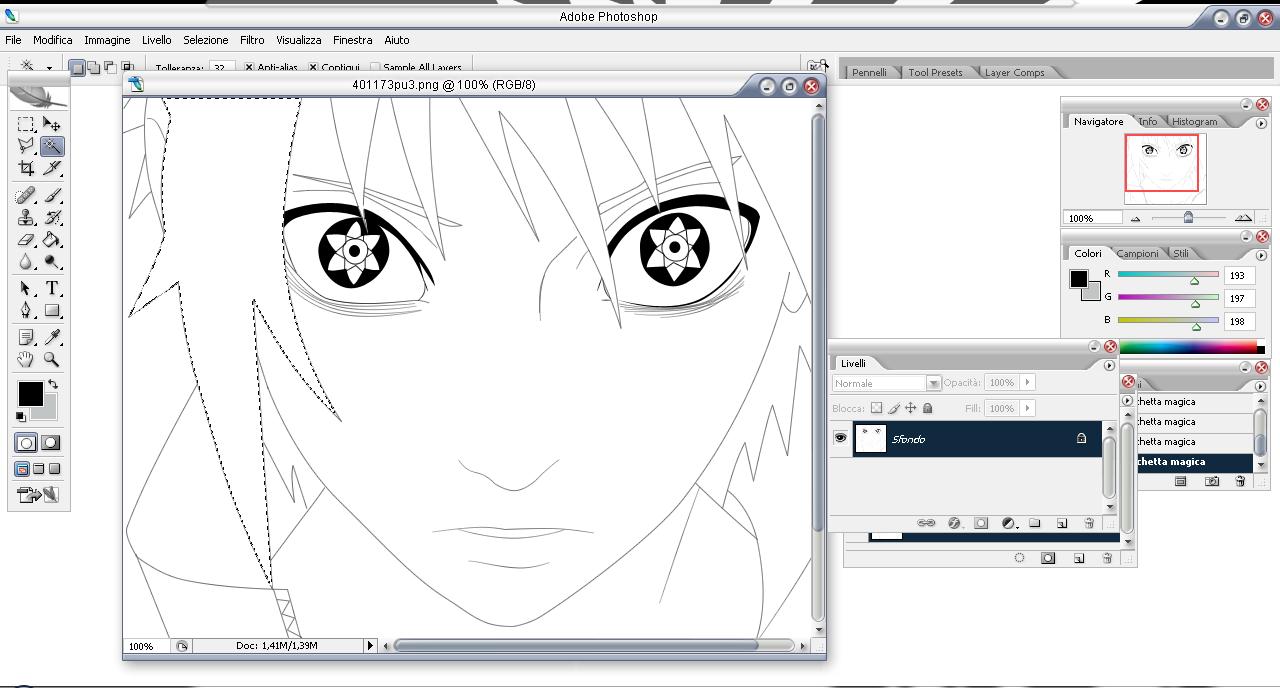Hide the Sfondo layer via eye icon
This screenshot has width=1280, height=688.
tap(840, 438)
